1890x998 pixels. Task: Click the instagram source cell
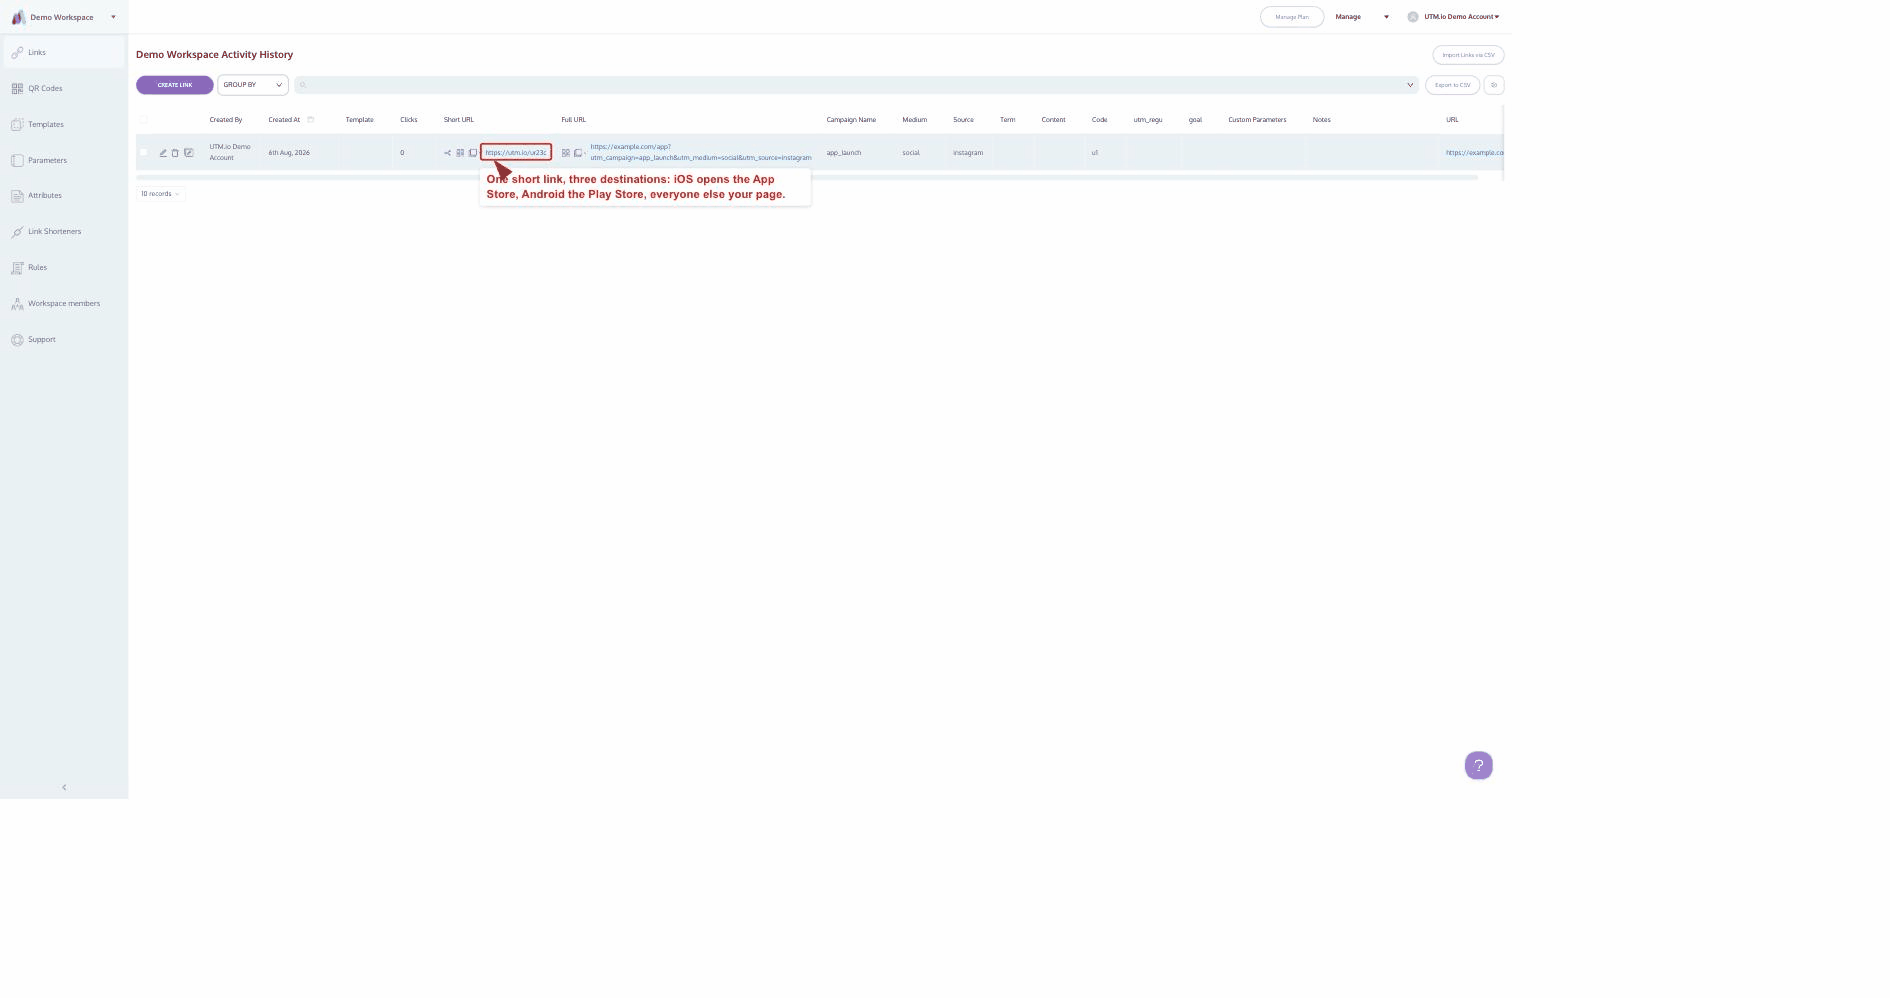click(968, 153)
